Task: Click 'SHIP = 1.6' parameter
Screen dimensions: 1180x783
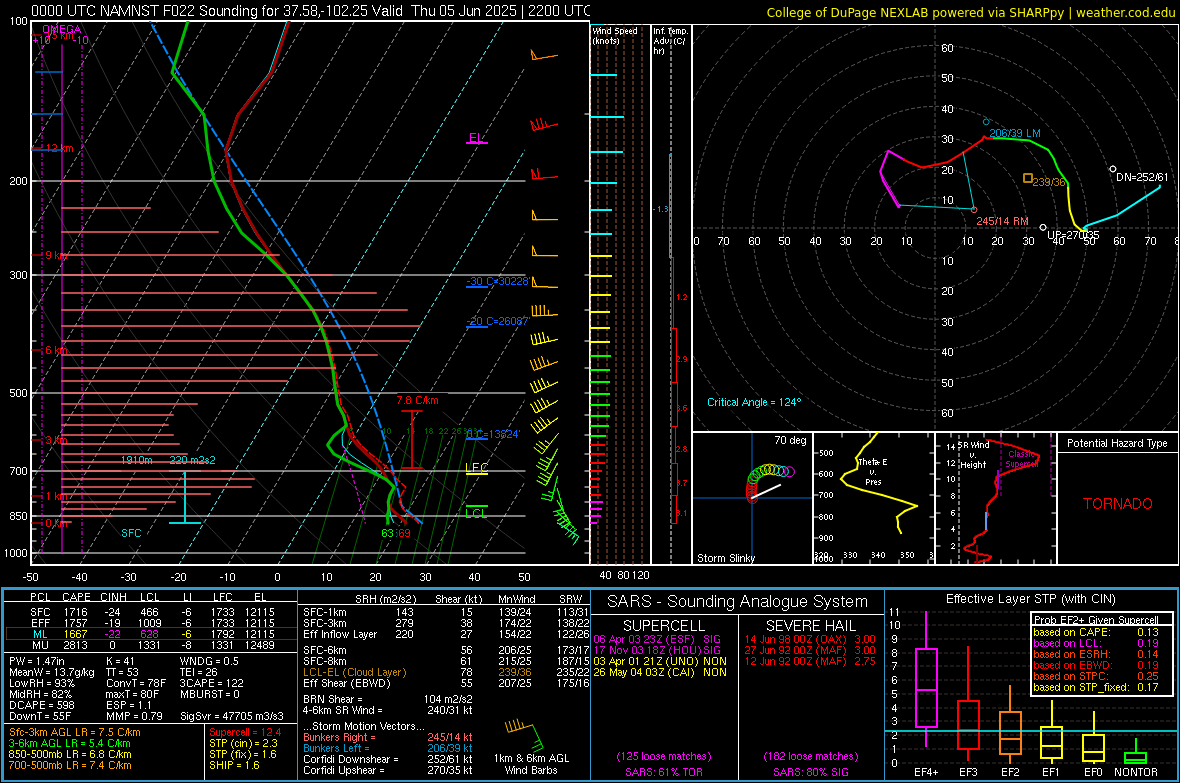Action: 234,765
